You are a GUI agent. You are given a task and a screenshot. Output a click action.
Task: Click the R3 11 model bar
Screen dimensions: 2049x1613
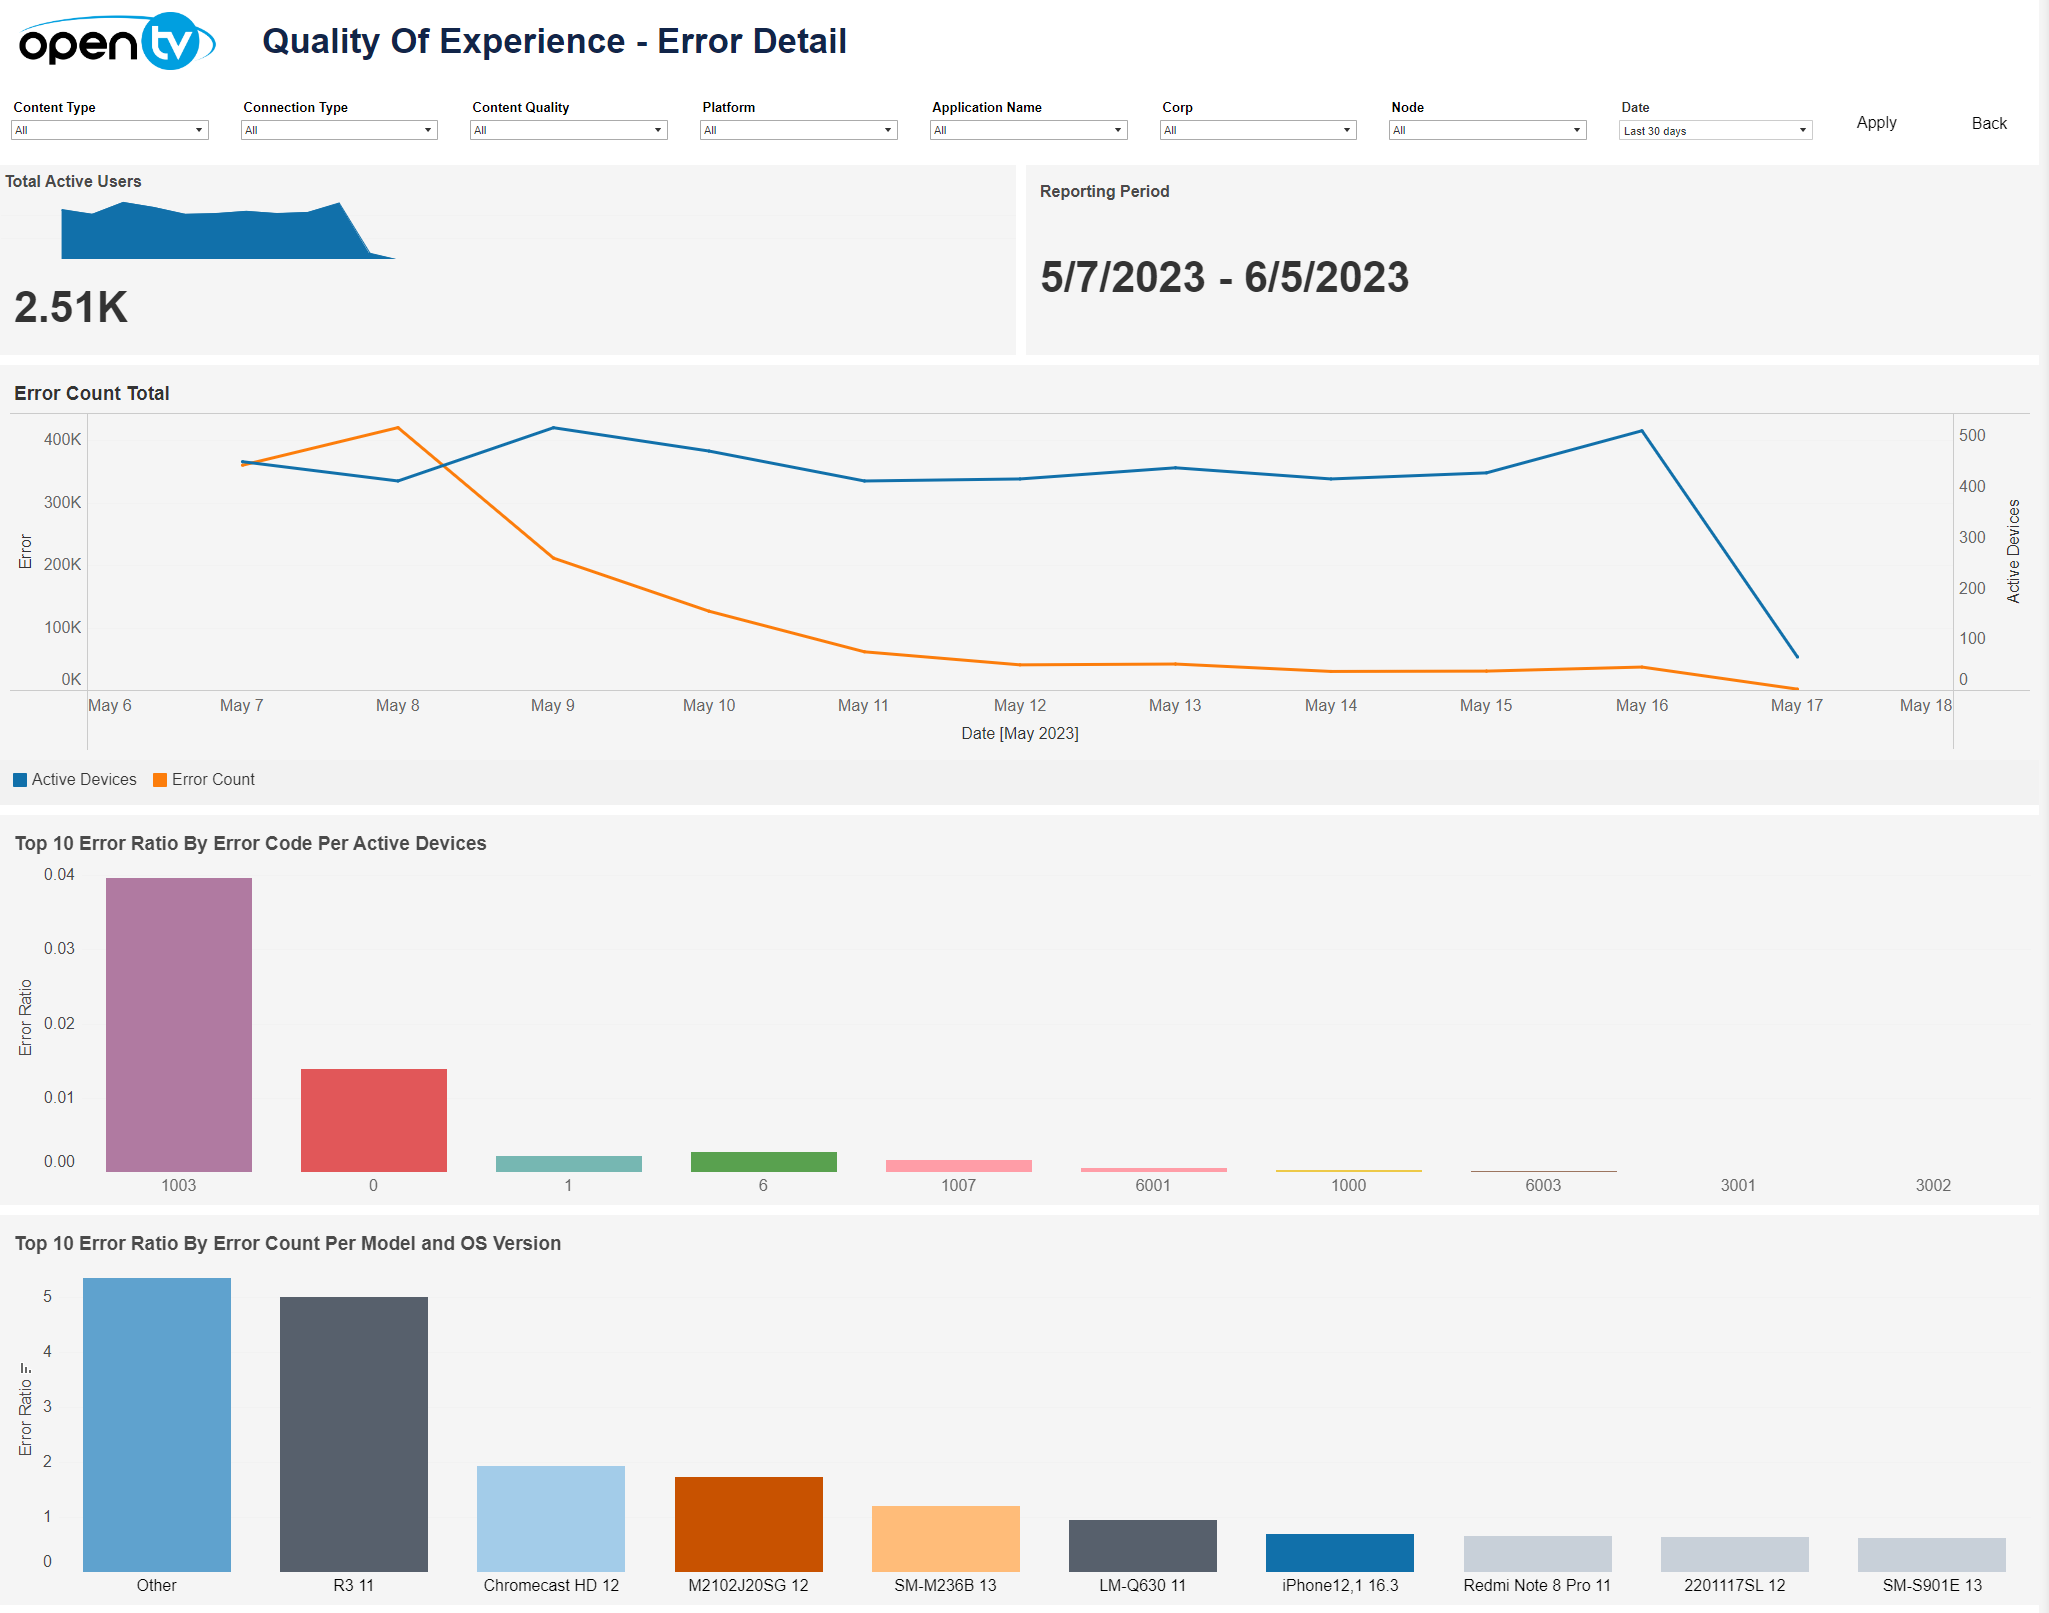coord(354,1433)
